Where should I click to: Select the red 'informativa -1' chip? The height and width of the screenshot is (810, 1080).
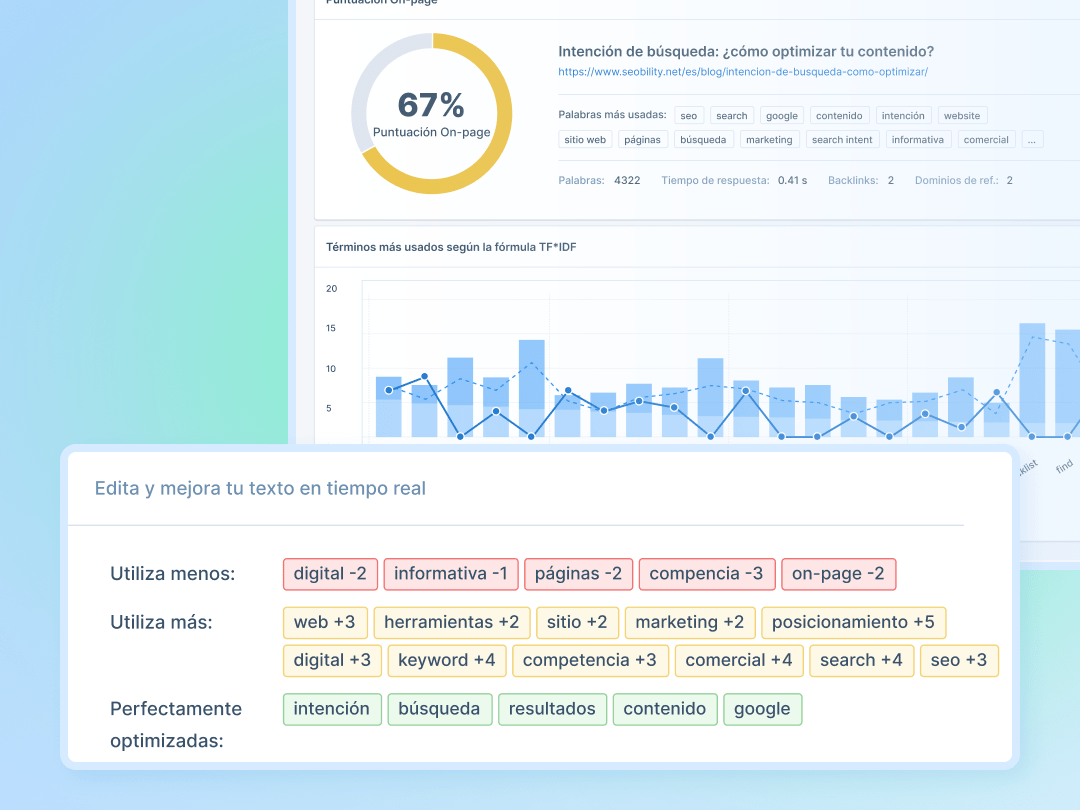pyautogui.click(x=451, y=574)
